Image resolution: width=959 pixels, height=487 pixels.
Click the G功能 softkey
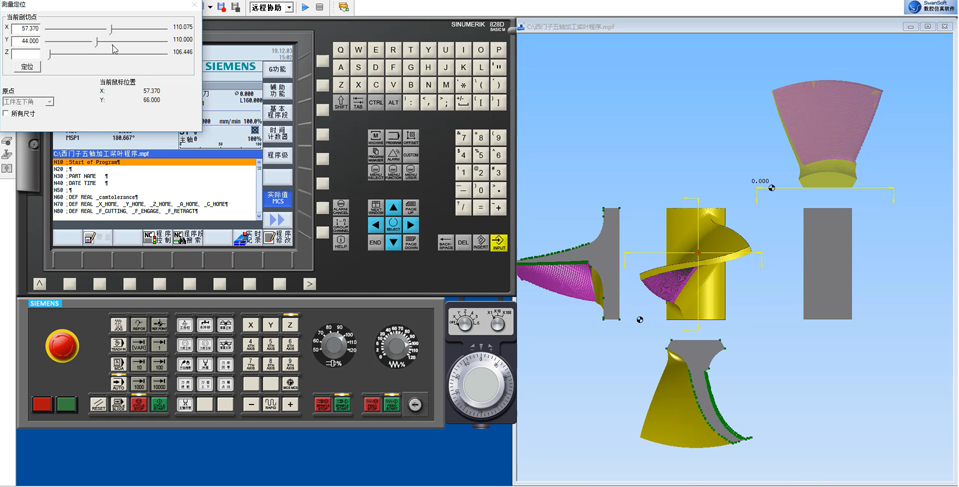point(277,70)
